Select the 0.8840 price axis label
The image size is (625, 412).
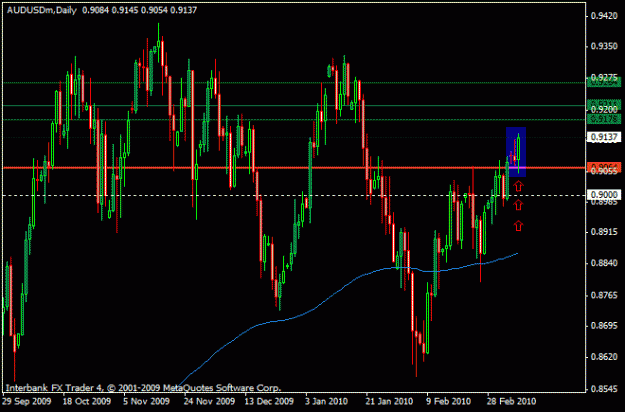(604, 263)
